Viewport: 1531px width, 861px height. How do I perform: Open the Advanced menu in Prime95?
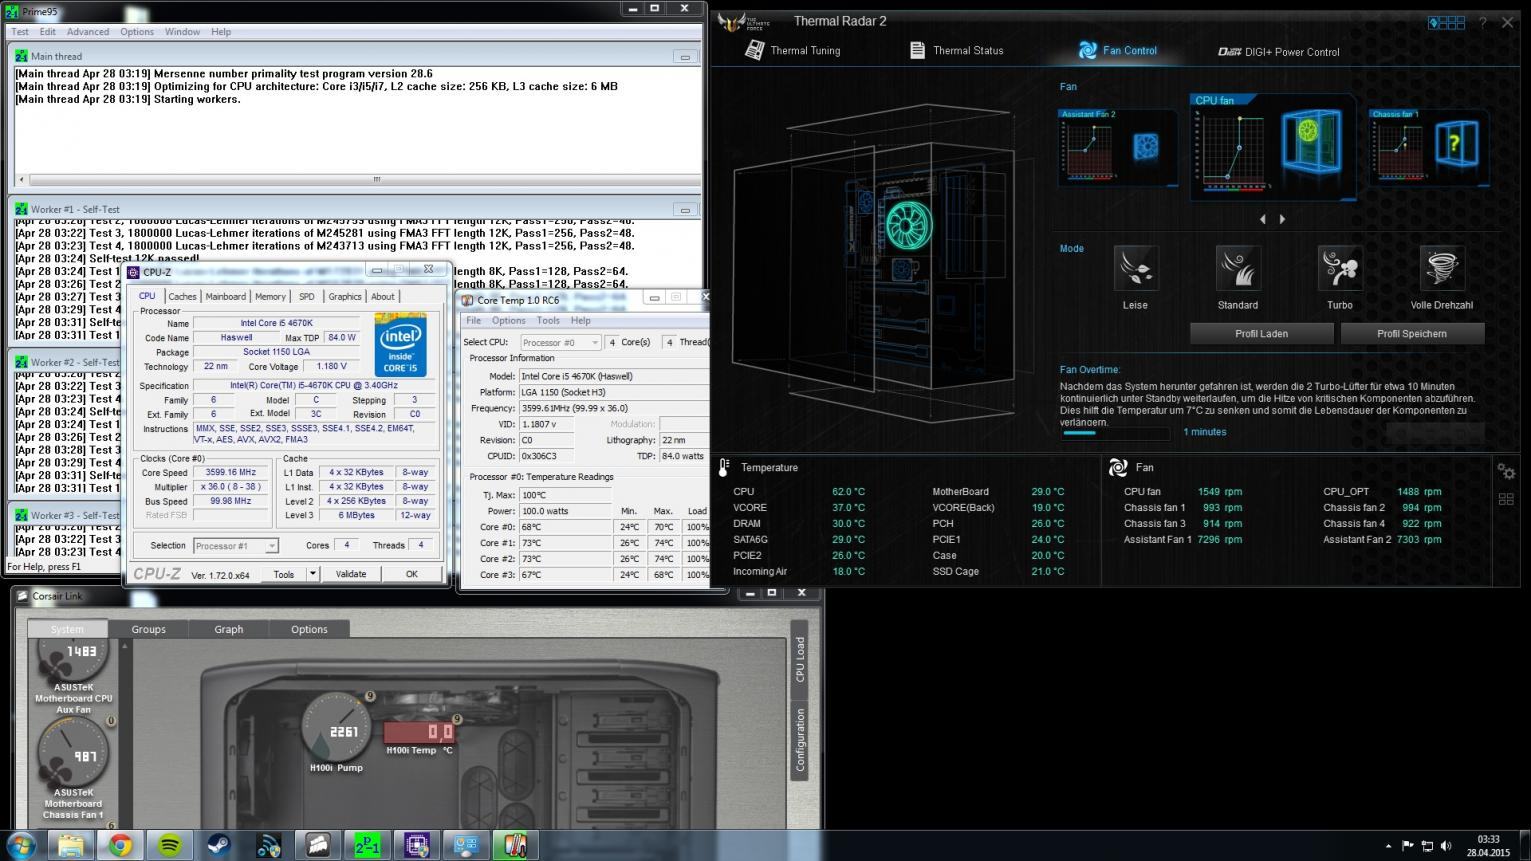(x=88, y=32)
